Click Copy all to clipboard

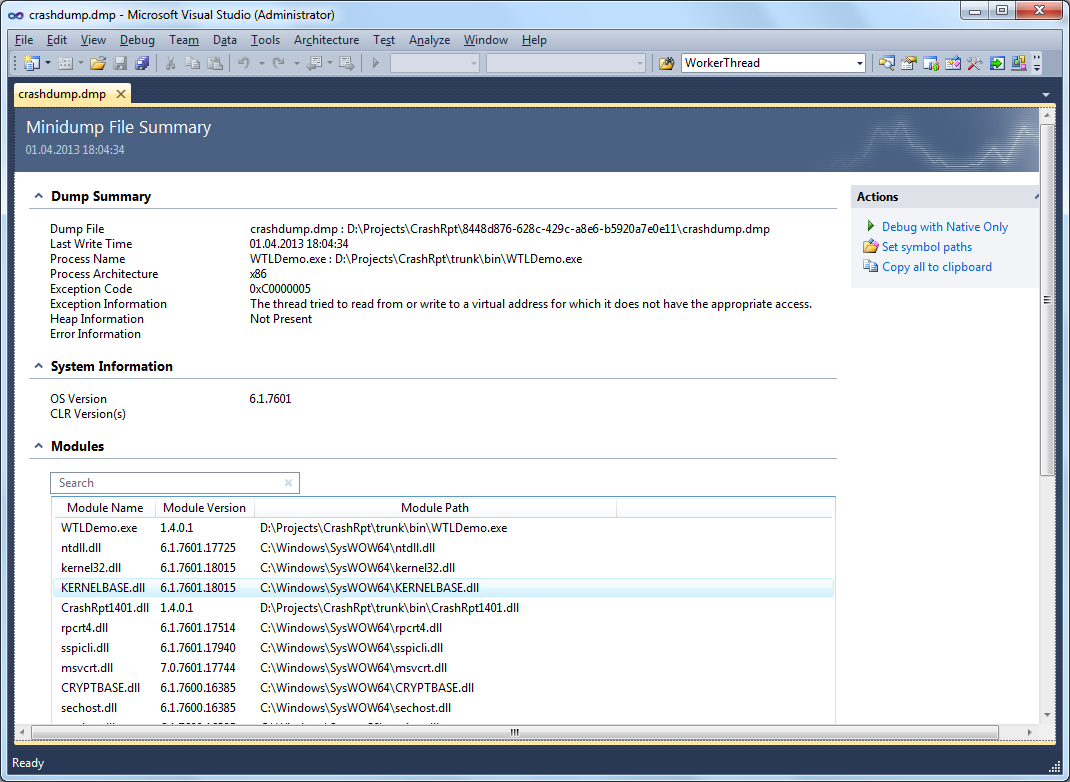click(x=936, y=266)
